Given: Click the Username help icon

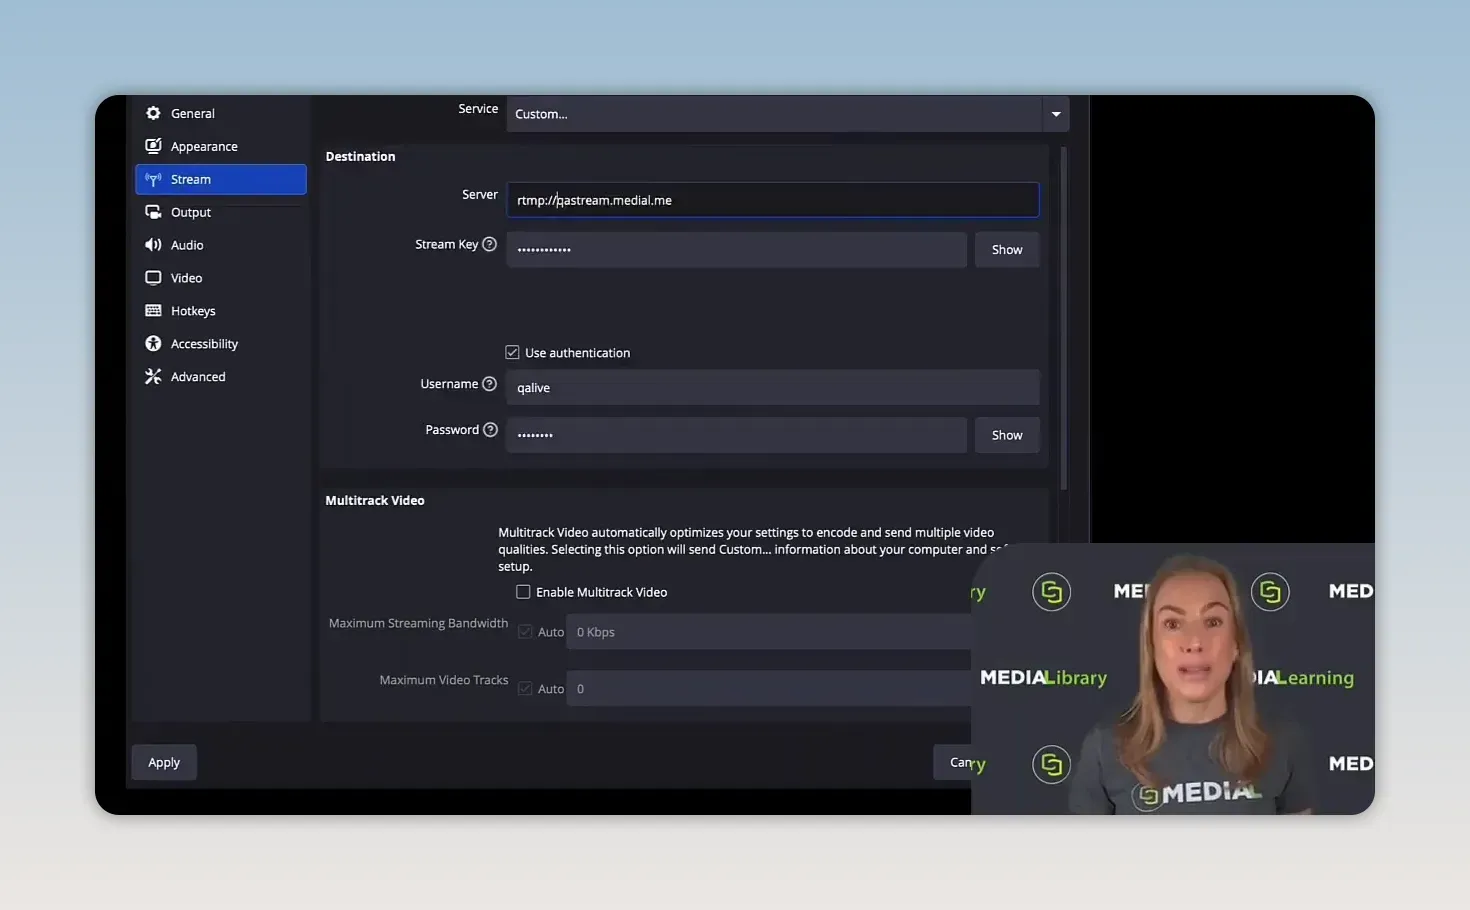Looking at the screenshot, I should tap(489, 384).
